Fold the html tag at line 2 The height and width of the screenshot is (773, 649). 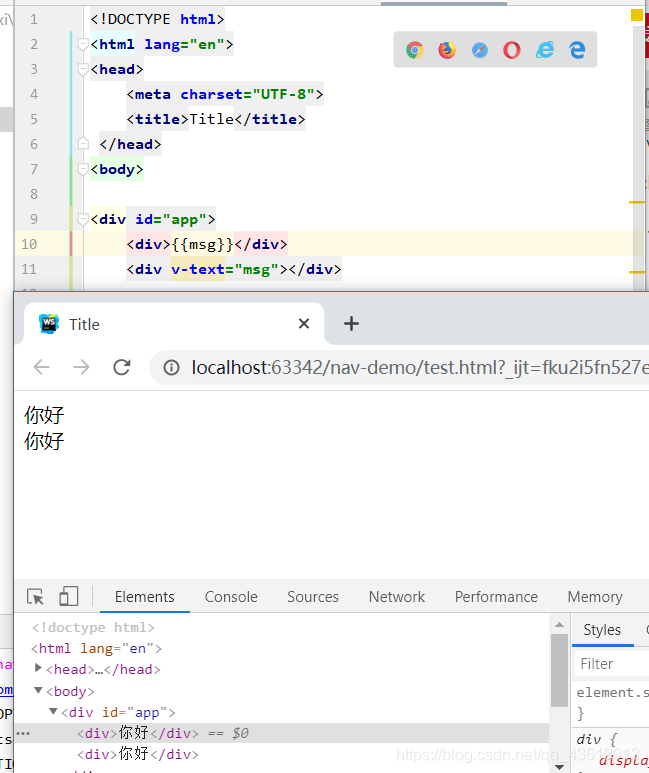click(x=82, y=44)
